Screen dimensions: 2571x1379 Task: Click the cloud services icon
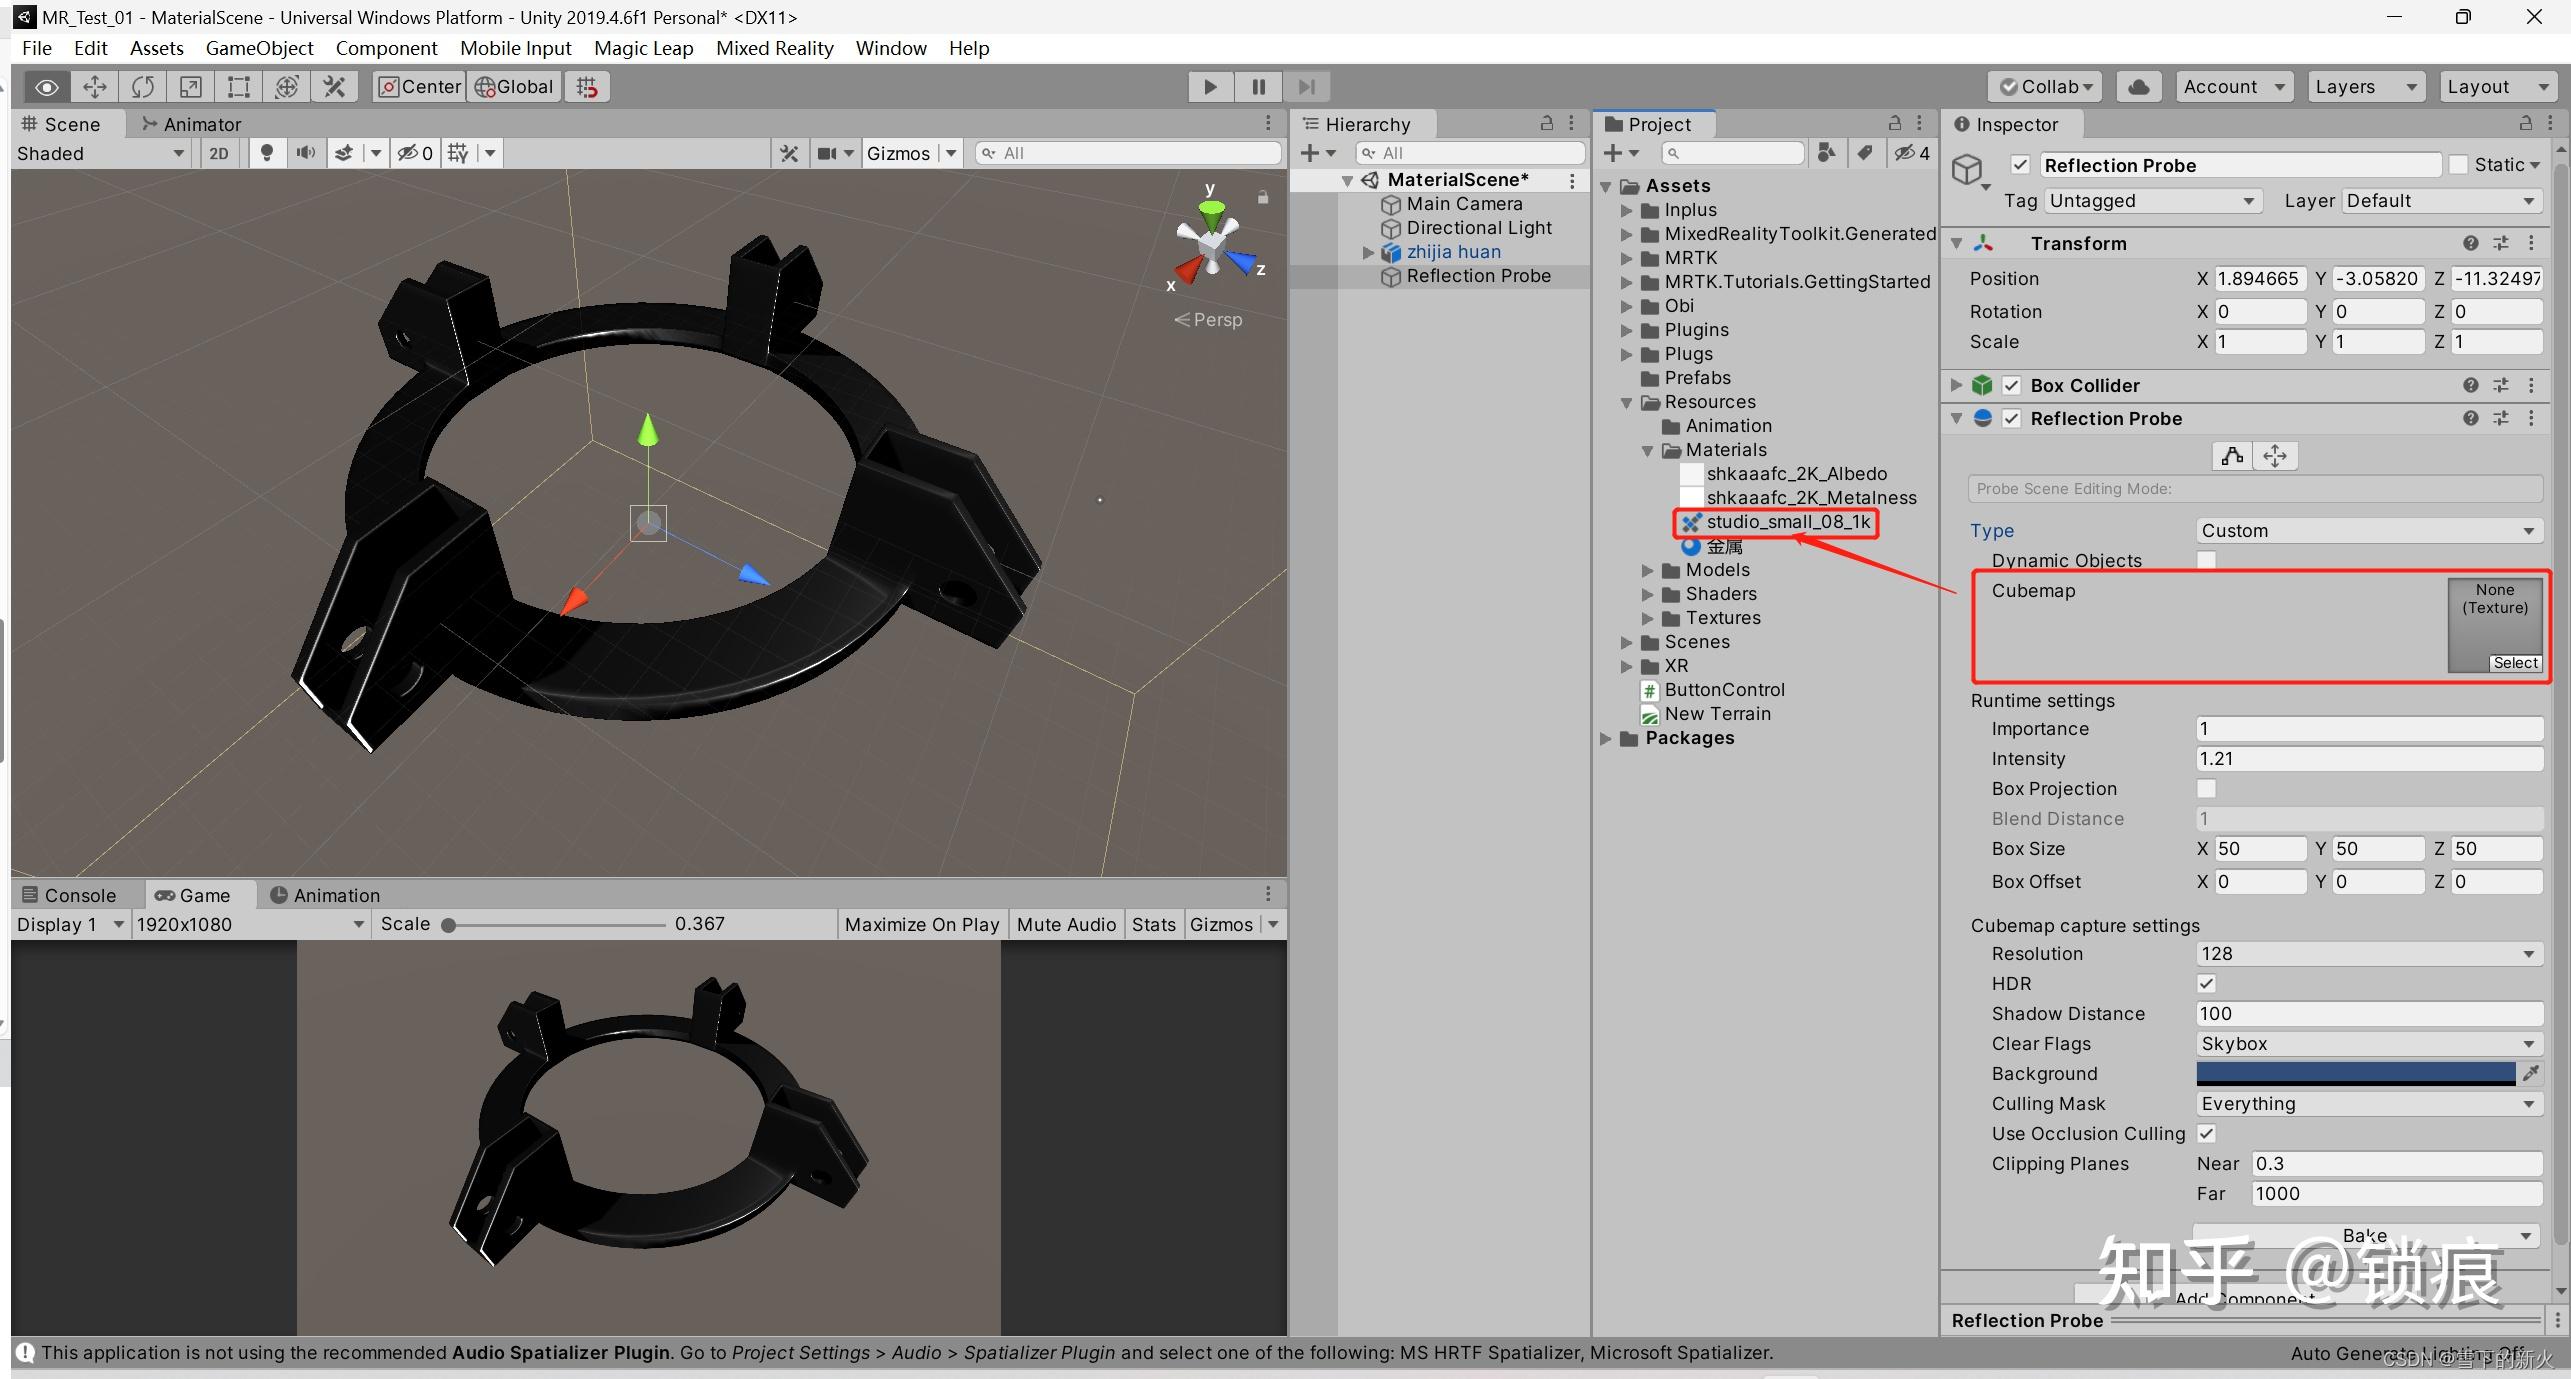coord(2138,87)
